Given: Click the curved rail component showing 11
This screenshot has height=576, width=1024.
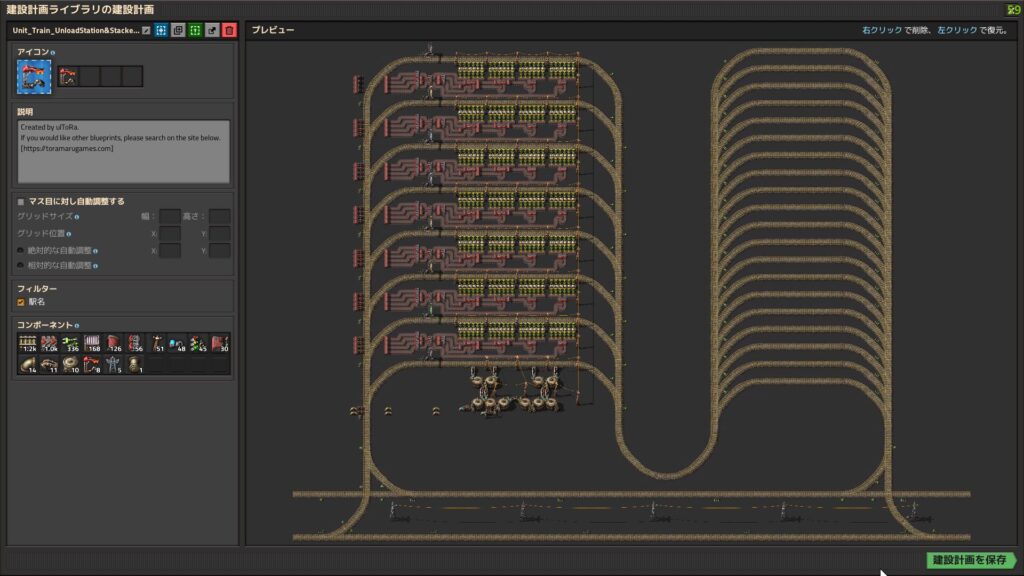Looking at the screenshot, I should click(x=49, y=364).
